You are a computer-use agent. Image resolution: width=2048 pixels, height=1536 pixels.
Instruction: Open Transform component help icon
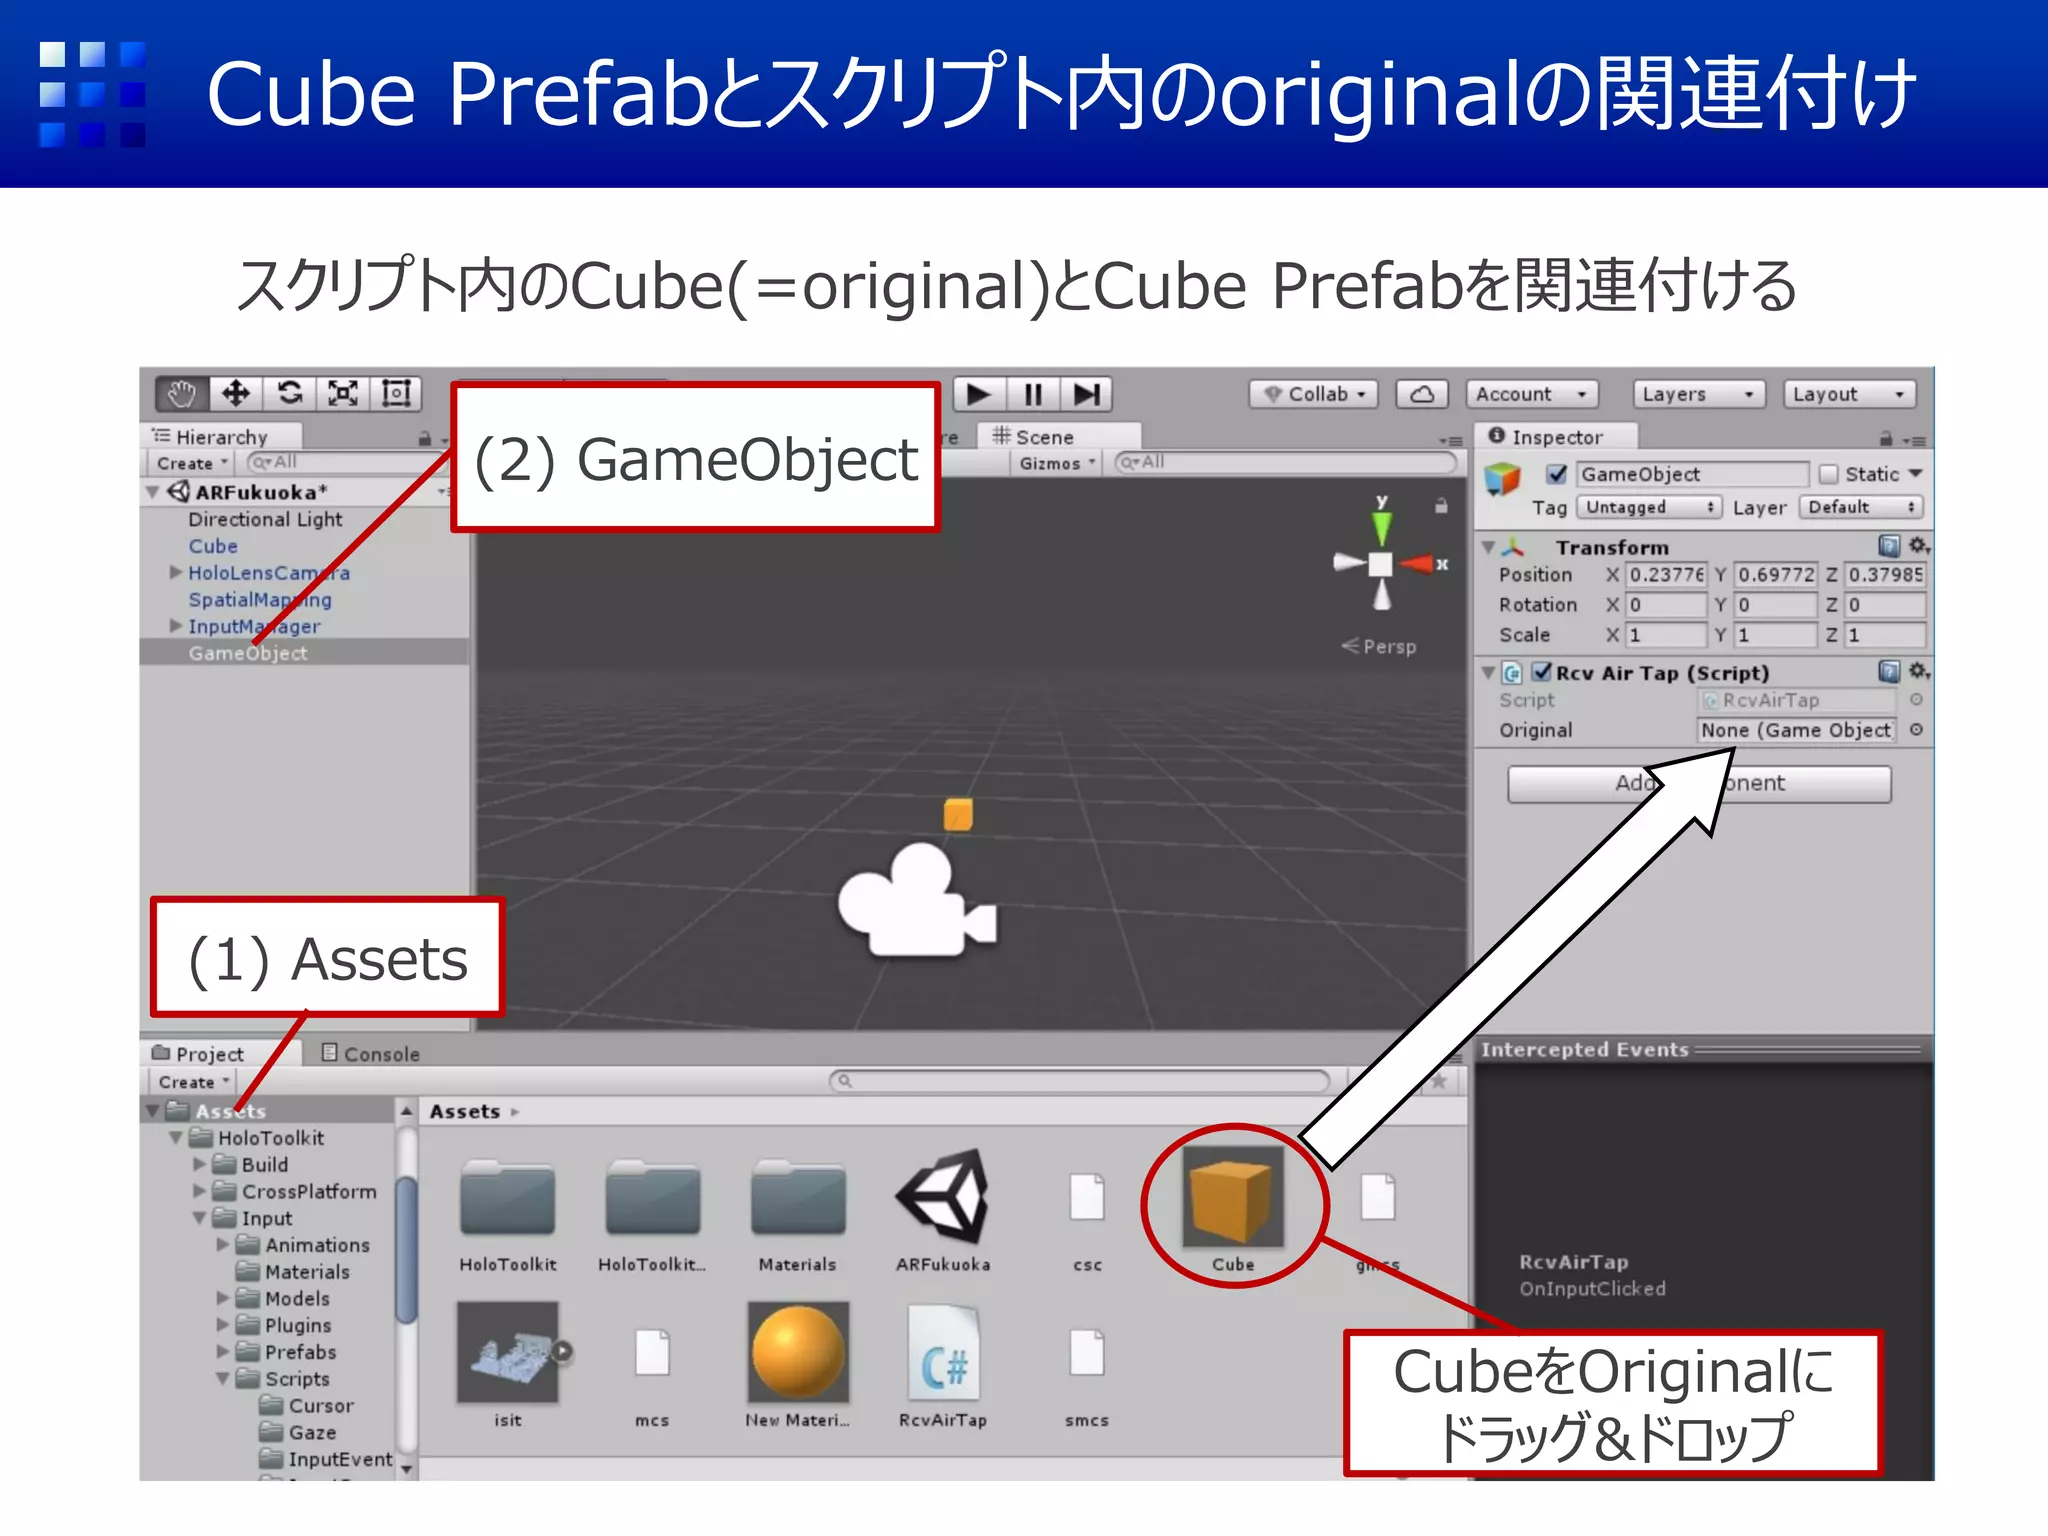tap(1889, 546)
